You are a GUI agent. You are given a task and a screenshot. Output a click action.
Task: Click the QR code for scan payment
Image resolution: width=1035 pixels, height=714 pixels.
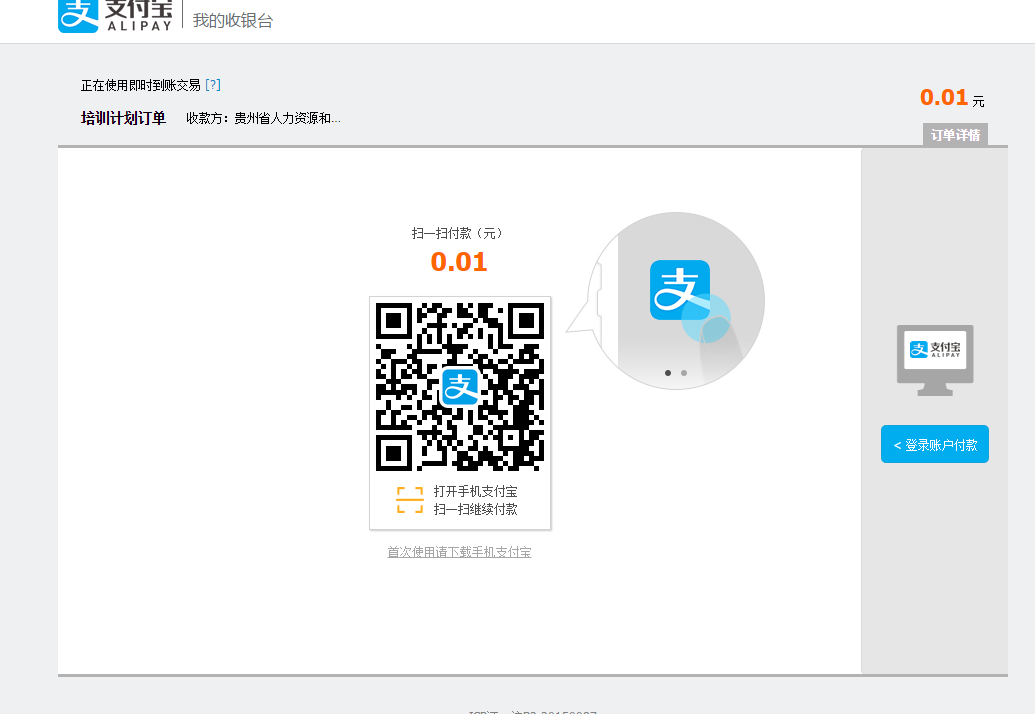(x=460, y=387)
